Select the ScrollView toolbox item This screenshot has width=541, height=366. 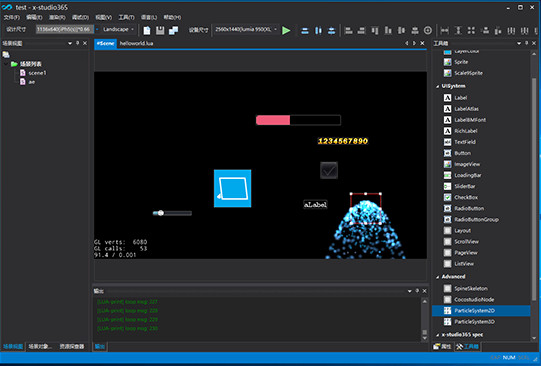tap(466, 241)
